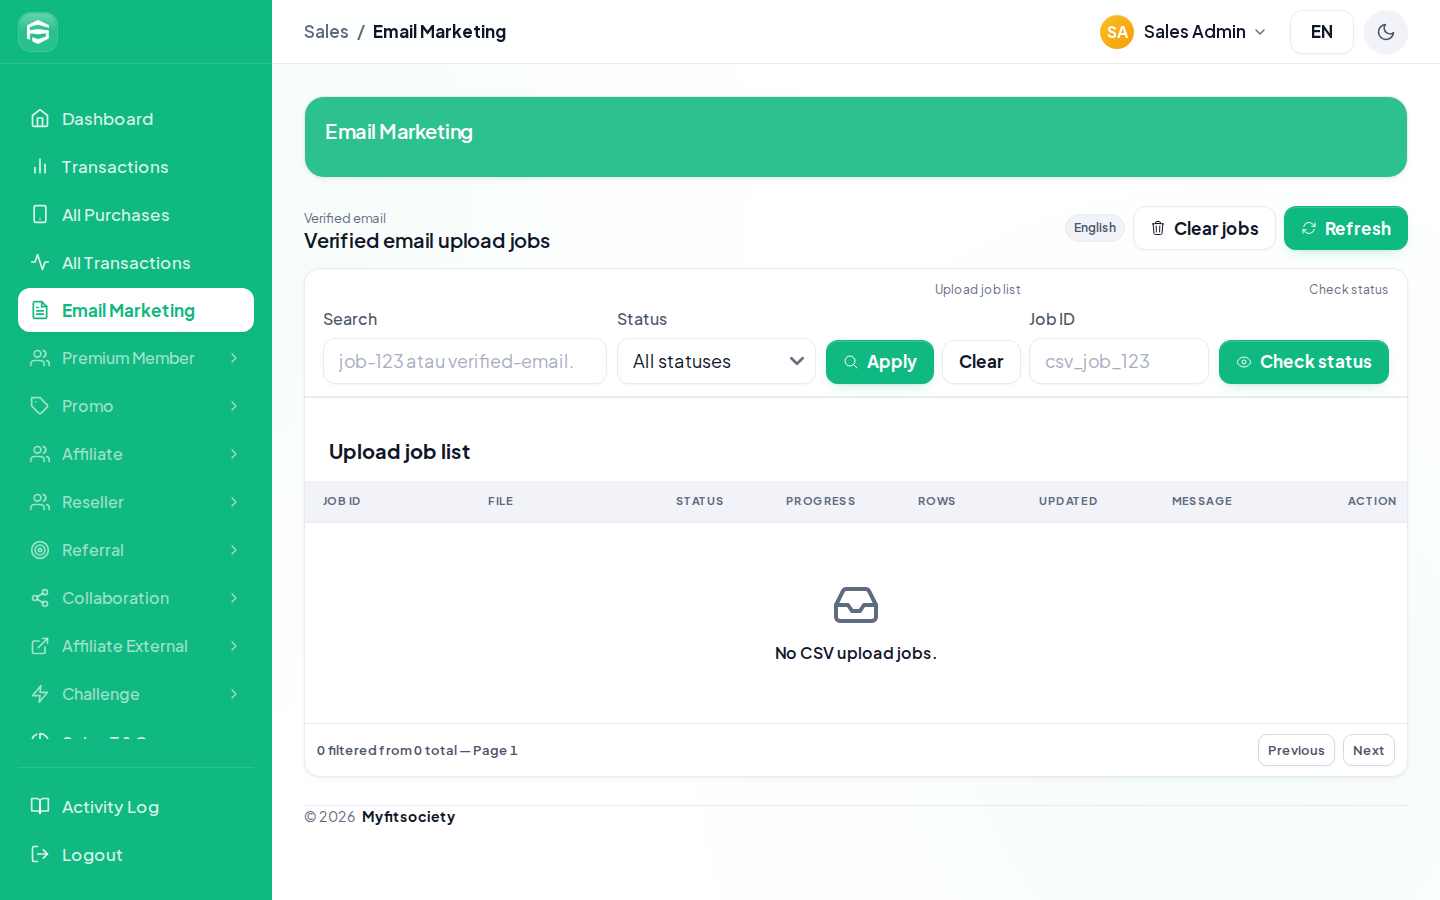Focus the Job ID input field
This screenshot has width=1440, height=900.
[x=1119, y=361]
